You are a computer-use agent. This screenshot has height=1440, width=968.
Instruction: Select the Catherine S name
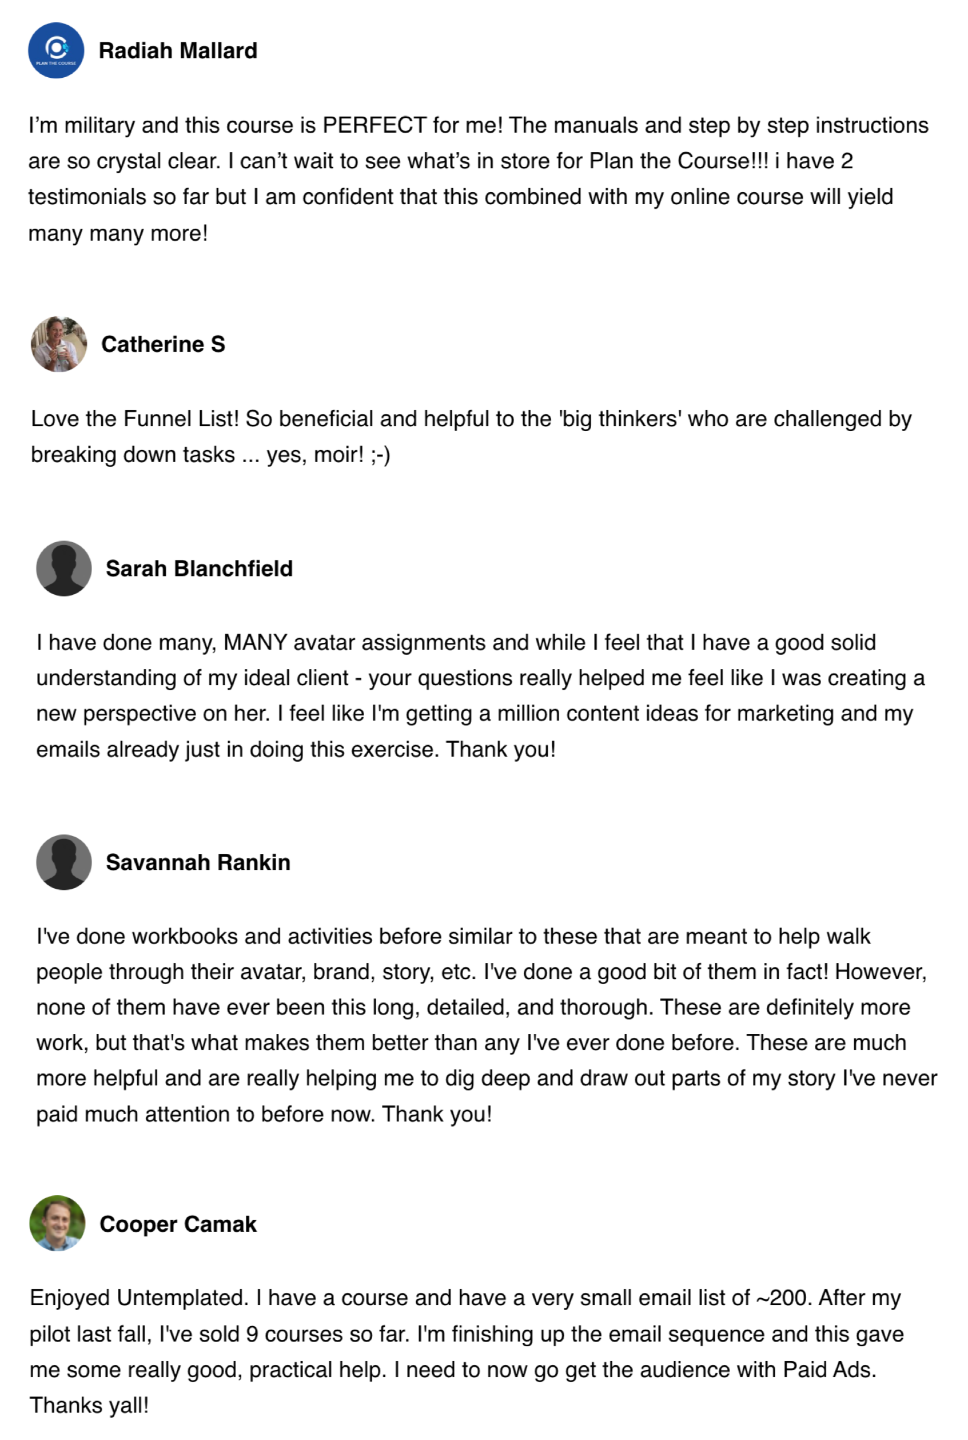pyautogui.click(x=163, y=344)
